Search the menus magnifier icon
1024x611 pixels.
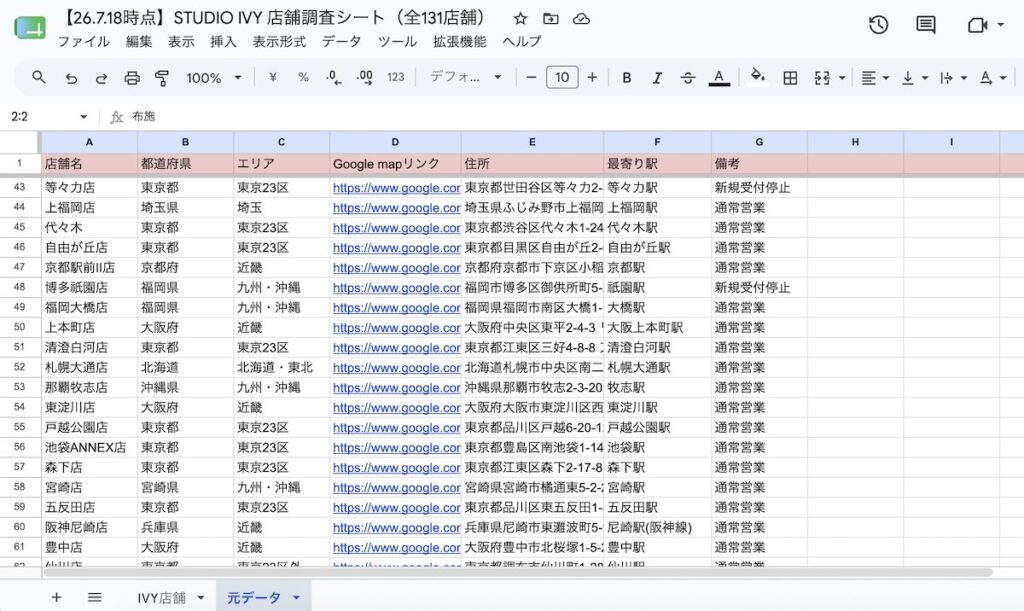39,78
